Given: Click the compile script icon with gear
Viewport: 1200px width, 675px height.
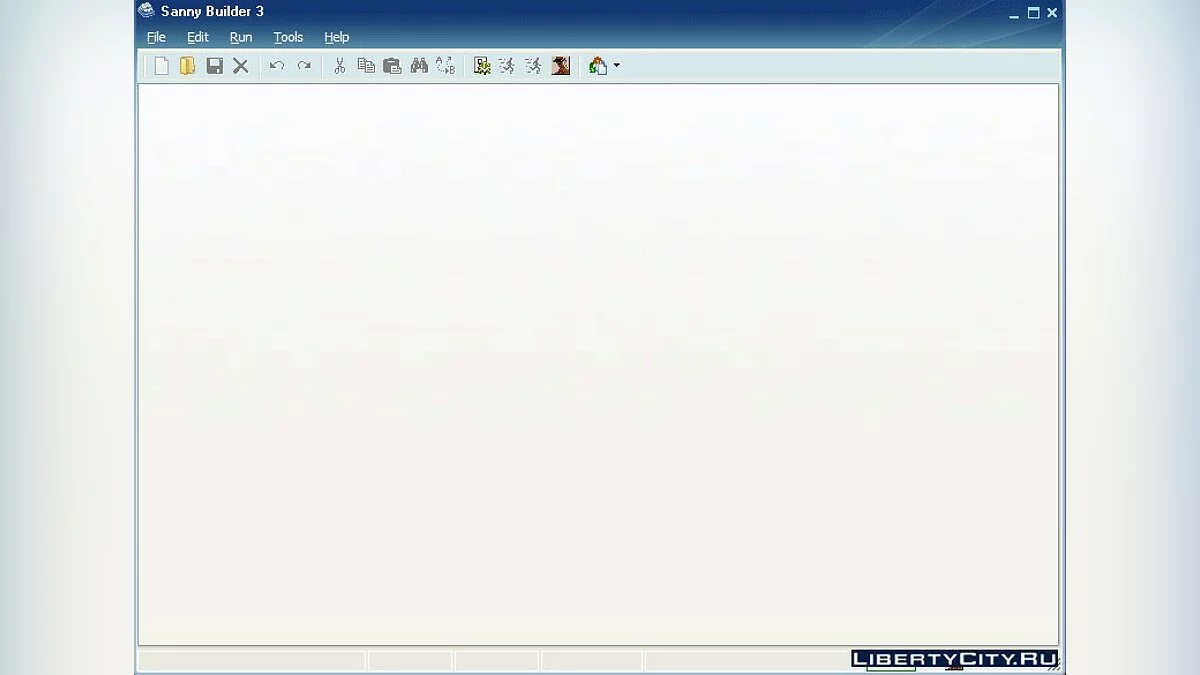Looking at the screenshot, I should click(482, 66).
